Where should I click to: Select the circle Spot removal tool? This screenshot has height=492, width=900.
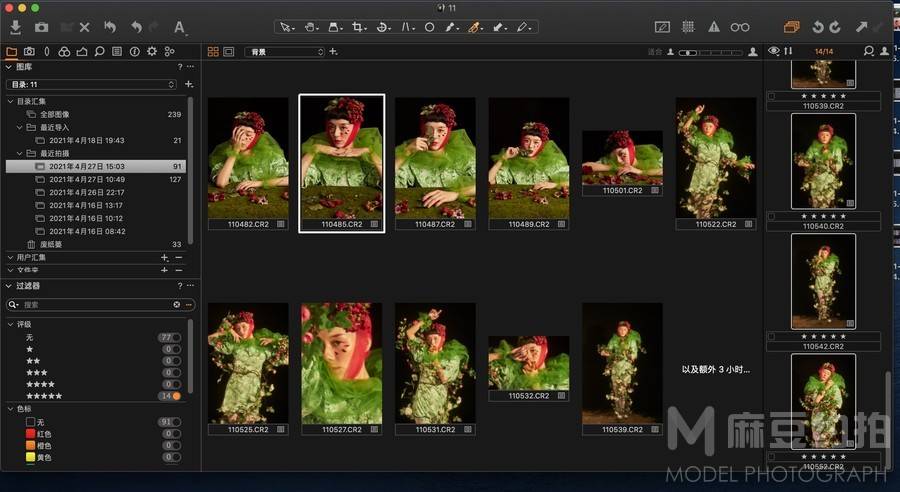point(429,27)
